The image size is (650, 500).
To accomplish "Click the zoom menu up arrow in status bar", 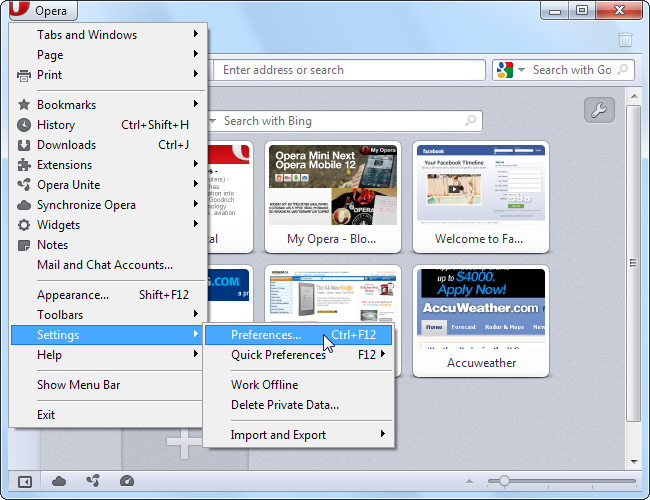I will click(469, 481).
